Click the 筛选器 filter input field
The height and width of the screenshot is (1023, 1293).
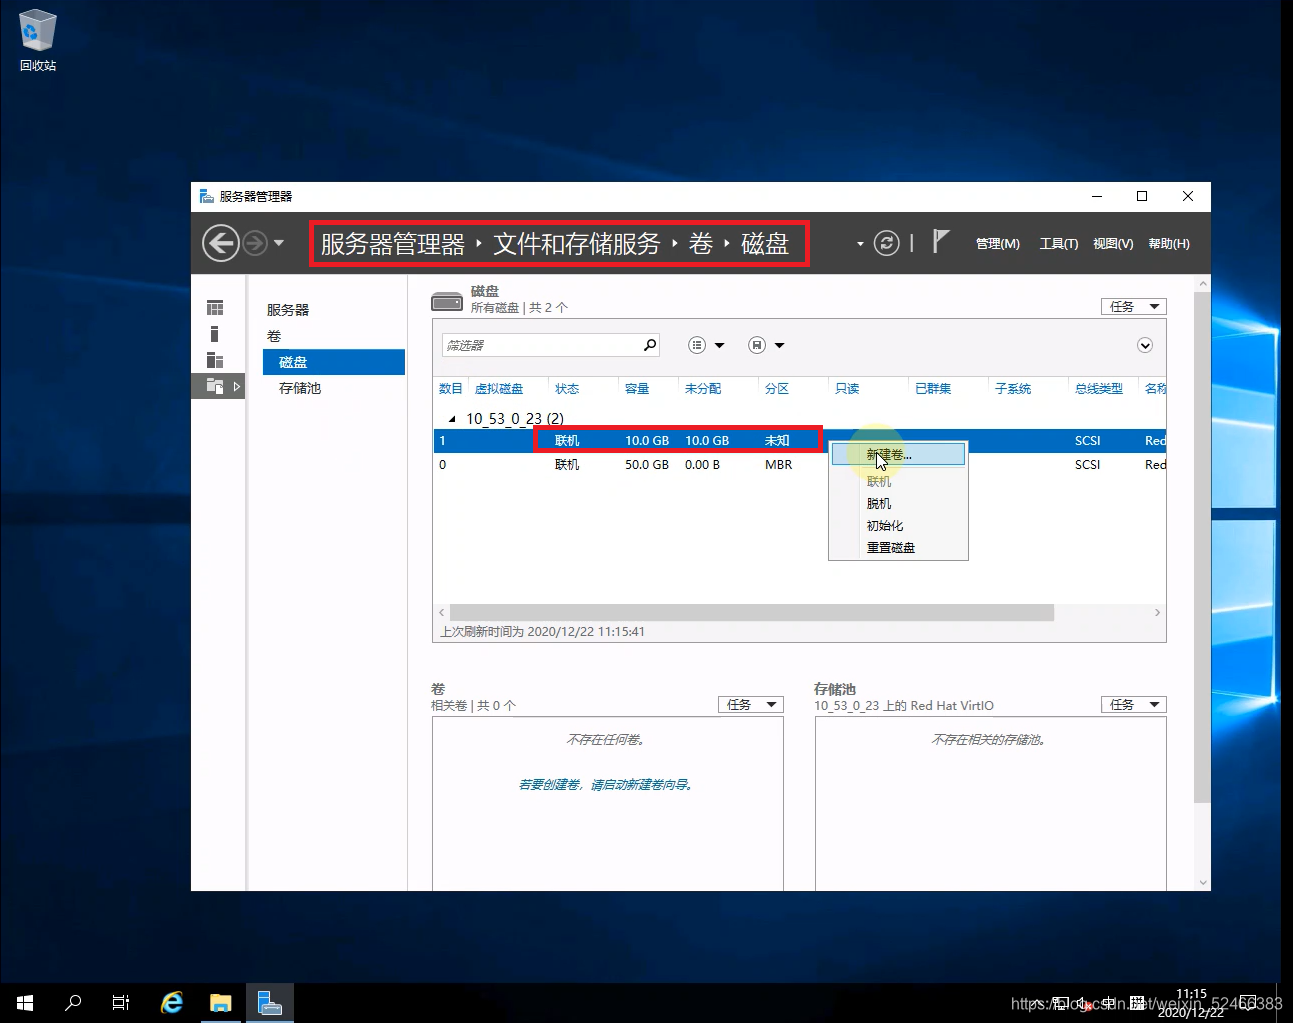[x=540, y=345]
